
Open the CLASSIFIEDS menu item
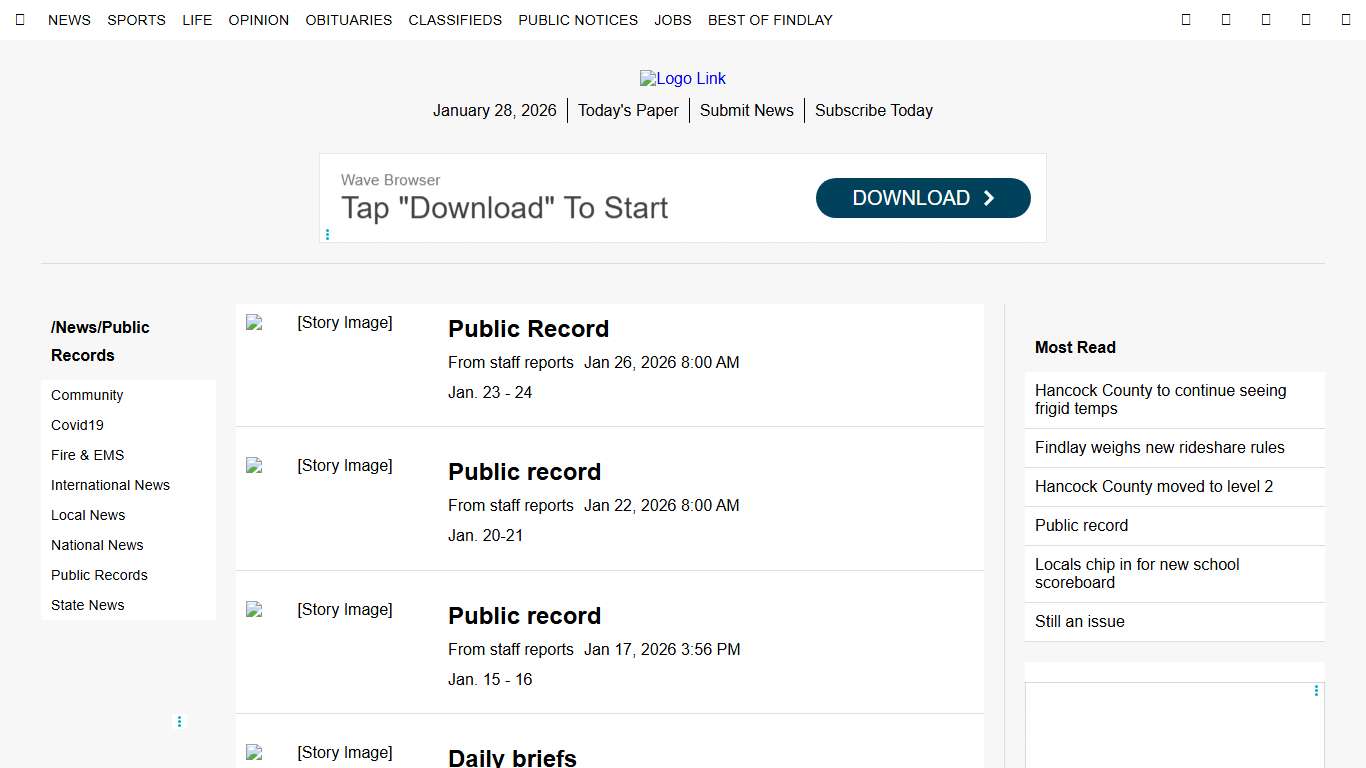(x=455, y=19)
